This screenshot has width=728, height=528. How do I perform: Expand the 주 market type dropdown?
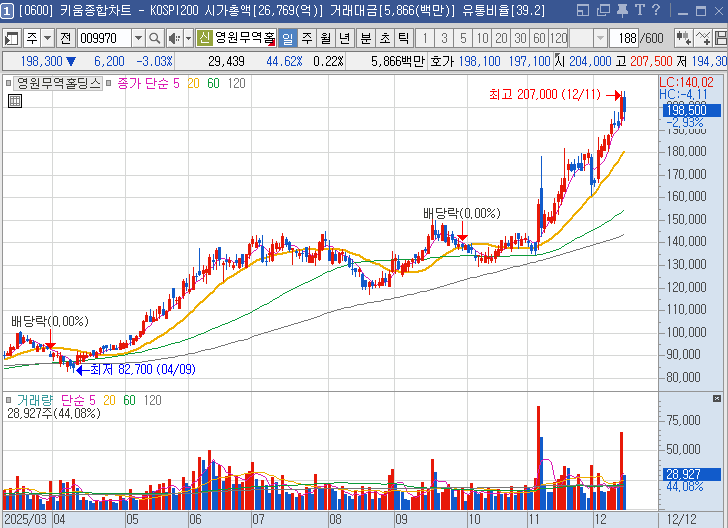point(47,38)
